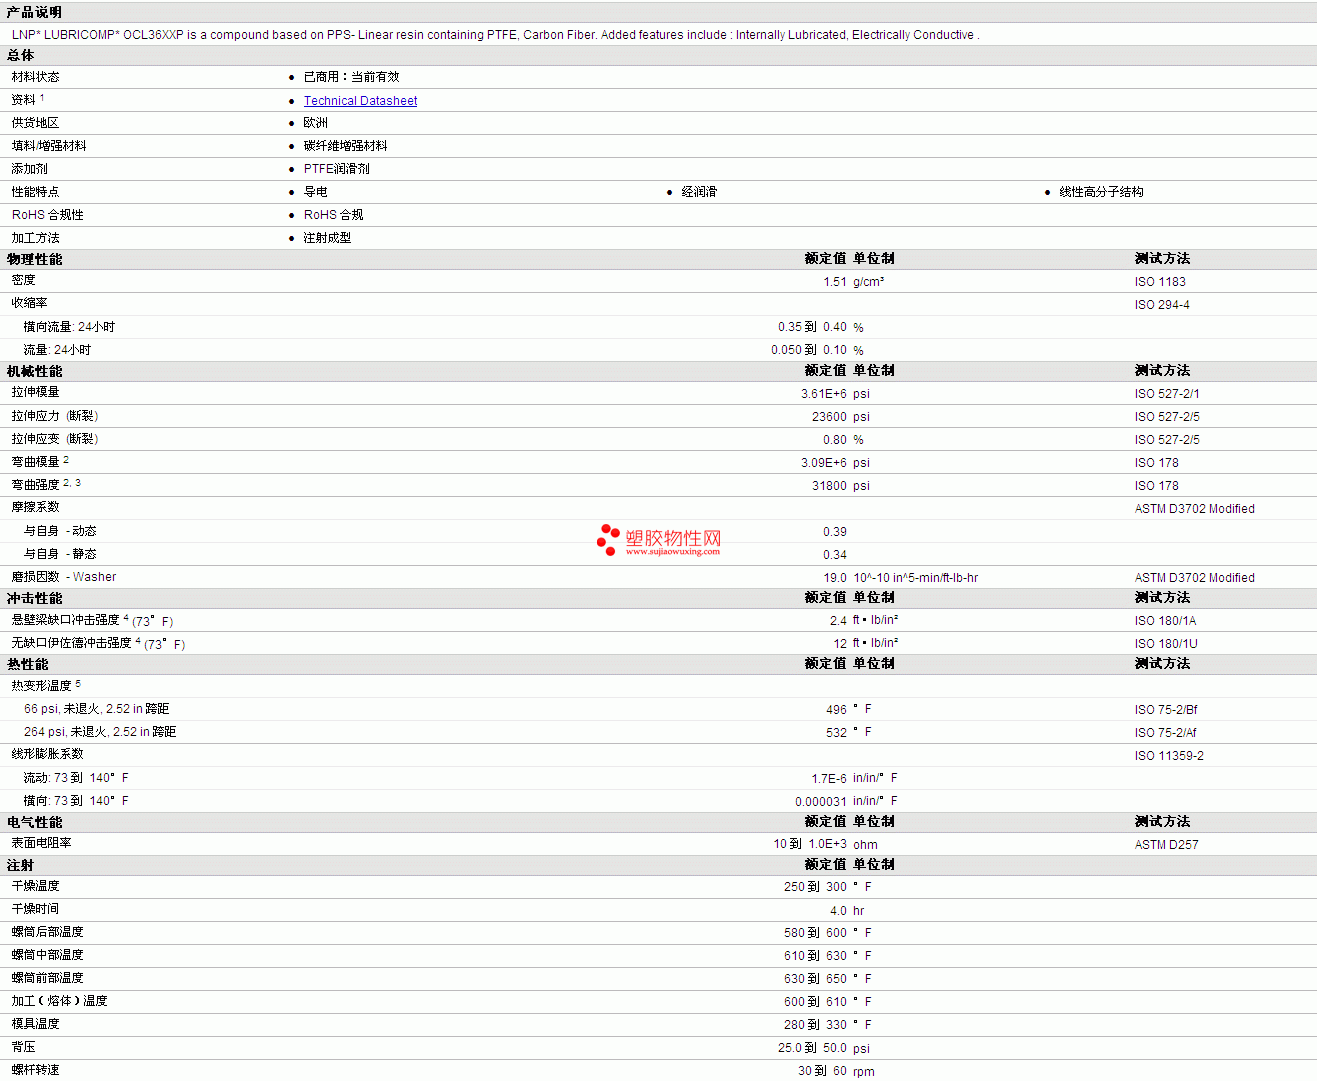The width and height of the screenshot is (1317, 1081).
Task: Select the wear factor value 19.0
Action: click(835, 578)
